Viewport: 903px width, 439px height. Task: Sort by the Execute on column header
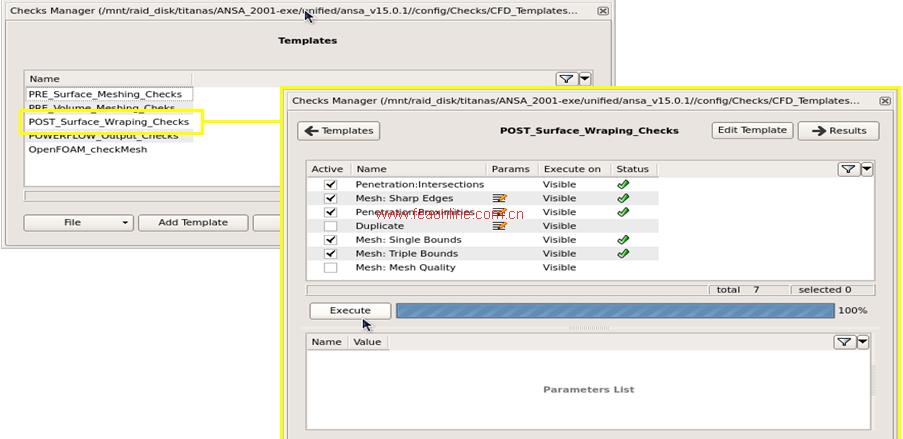tap(572, 169)
